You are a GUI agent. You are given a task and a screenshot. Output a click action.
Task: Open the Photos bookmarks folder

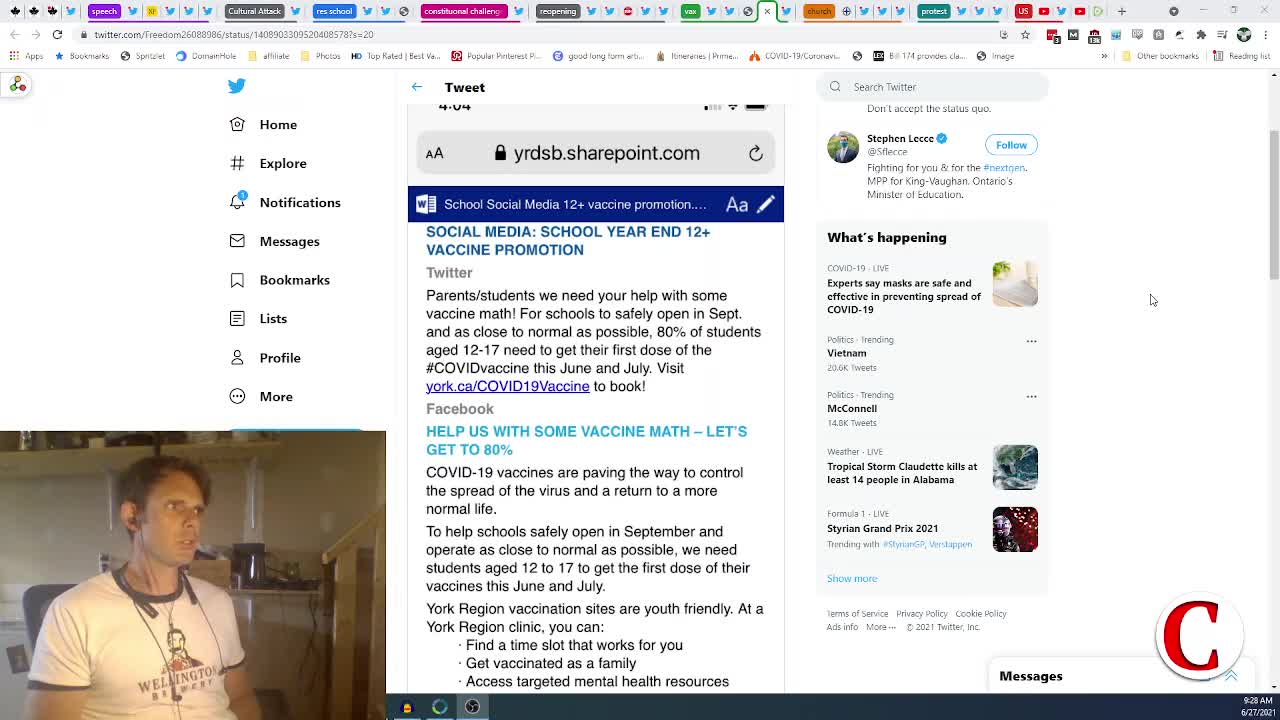pos(321,56)
